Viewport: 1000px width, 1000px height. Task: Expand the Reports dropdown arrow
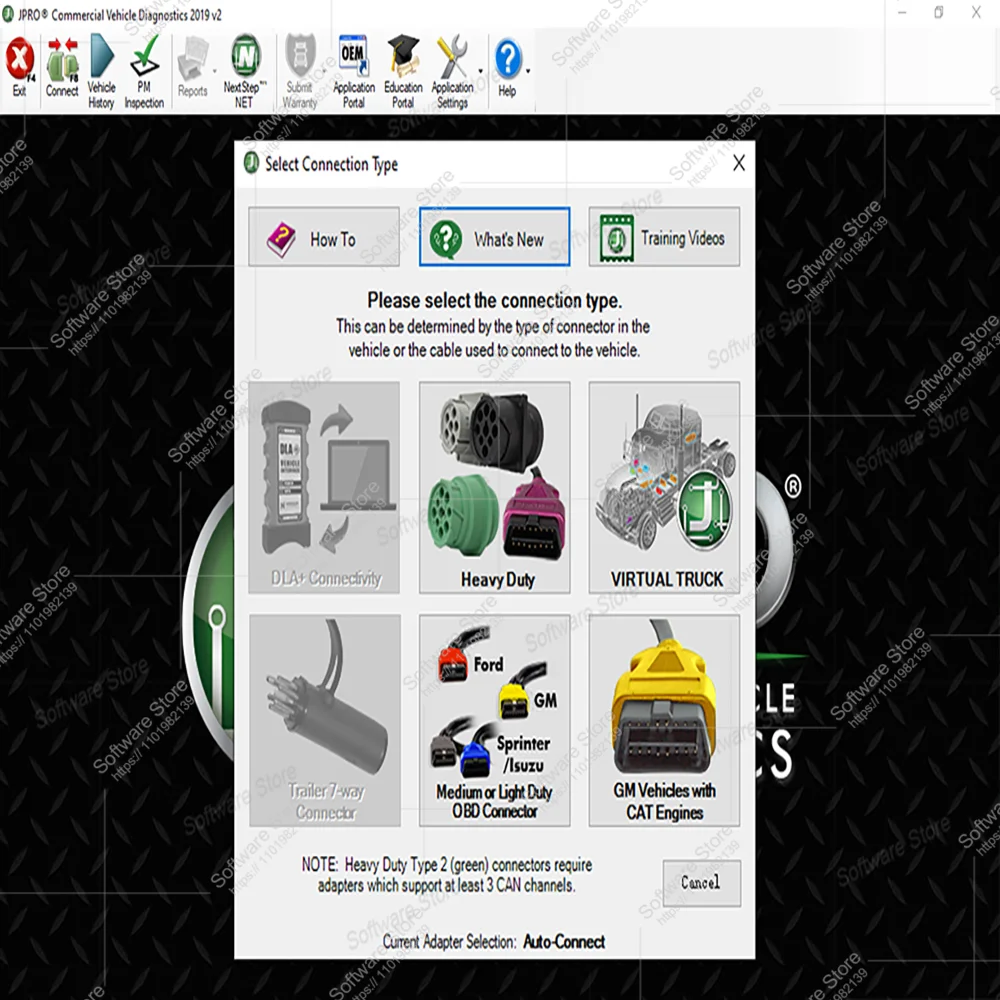pos(214,71)
